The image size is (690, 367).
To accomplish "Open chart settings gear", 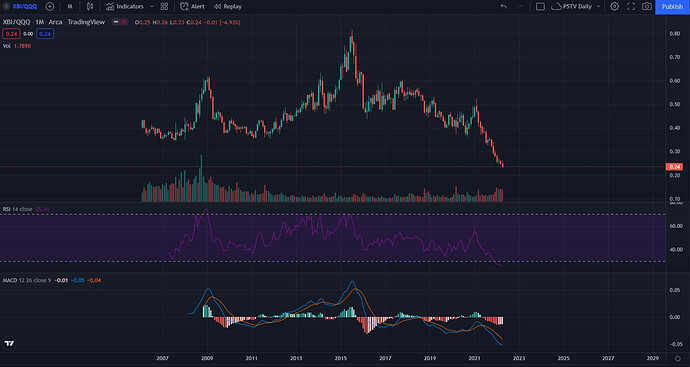I will pyautogui.click(x=614, y=7).
